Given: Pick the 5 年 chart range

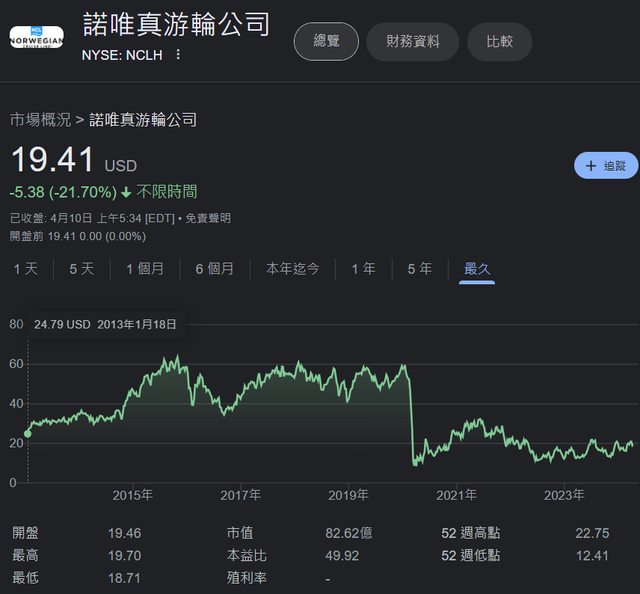Looking at the screenshot, I should pos(419,268).
